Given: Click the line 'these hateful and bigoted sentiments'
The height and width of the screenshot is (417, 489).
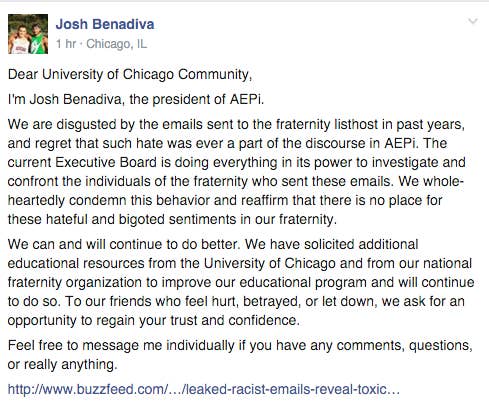Looking at the screenshot, I should (172, 220).
